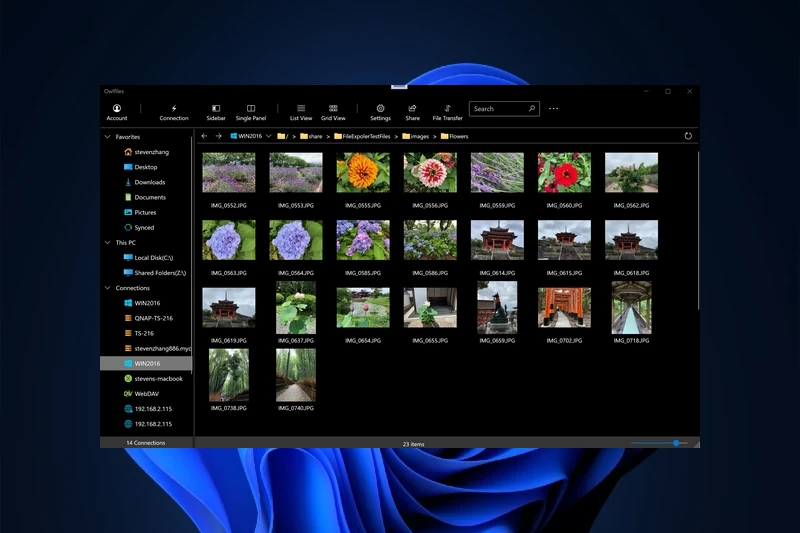Click the magnifier icon in the Search box
This screenshot has height=533, width=800.
532,109
